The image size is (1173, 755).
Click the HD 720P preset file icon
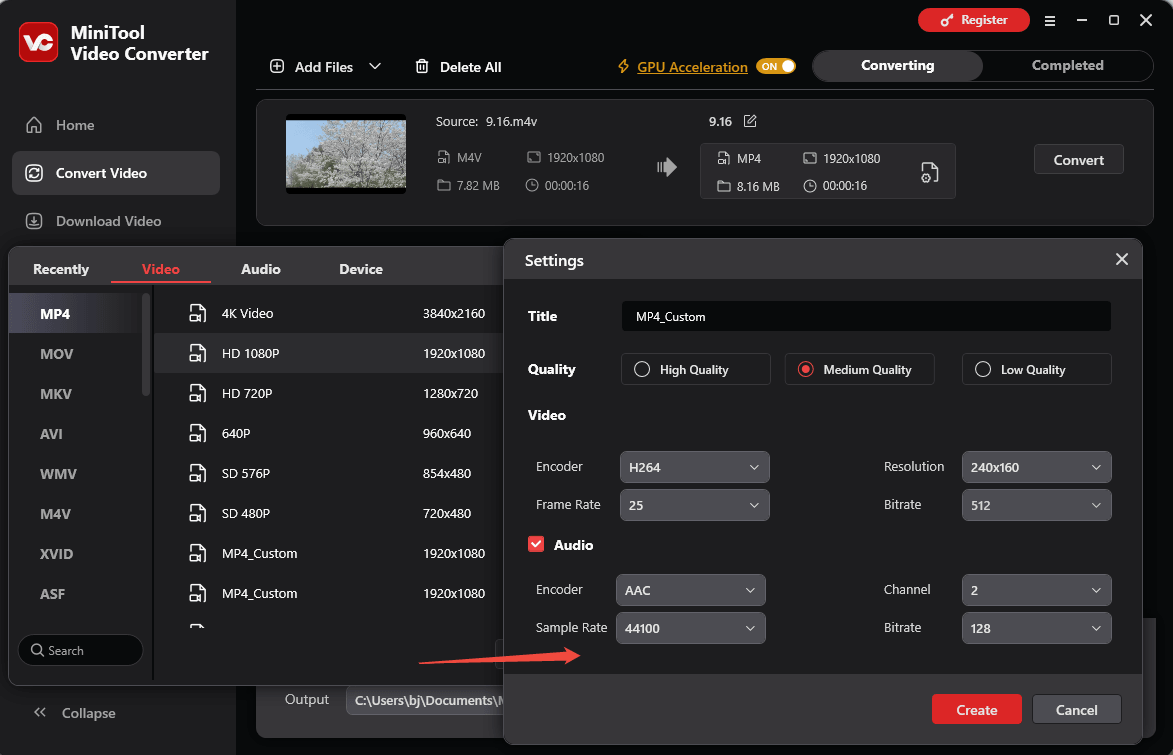tap(197, 393)
